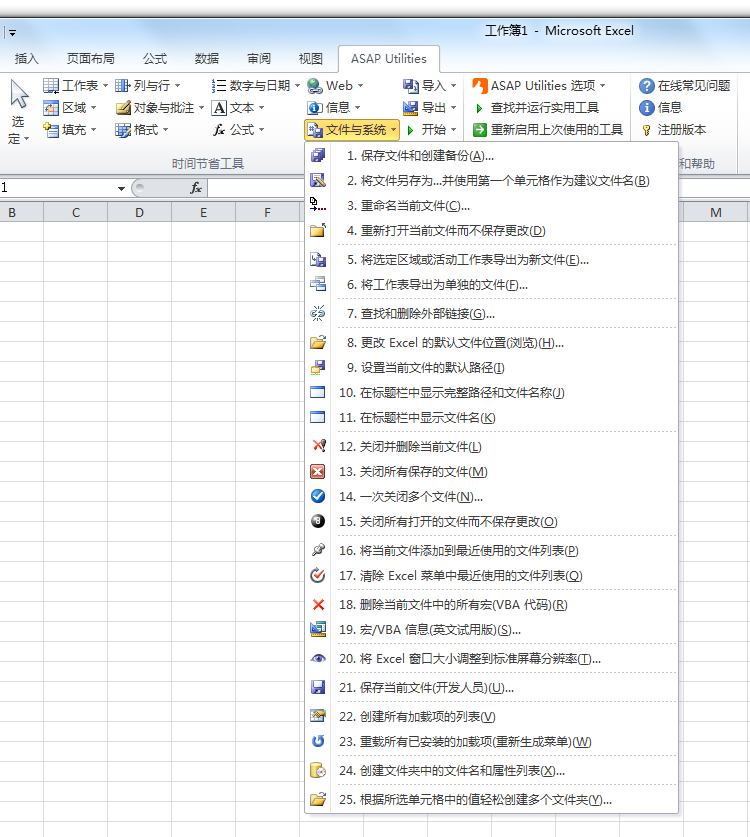Open the 列与行 dropdown
This screenshot has height=837, width=750.
point(148,85)
